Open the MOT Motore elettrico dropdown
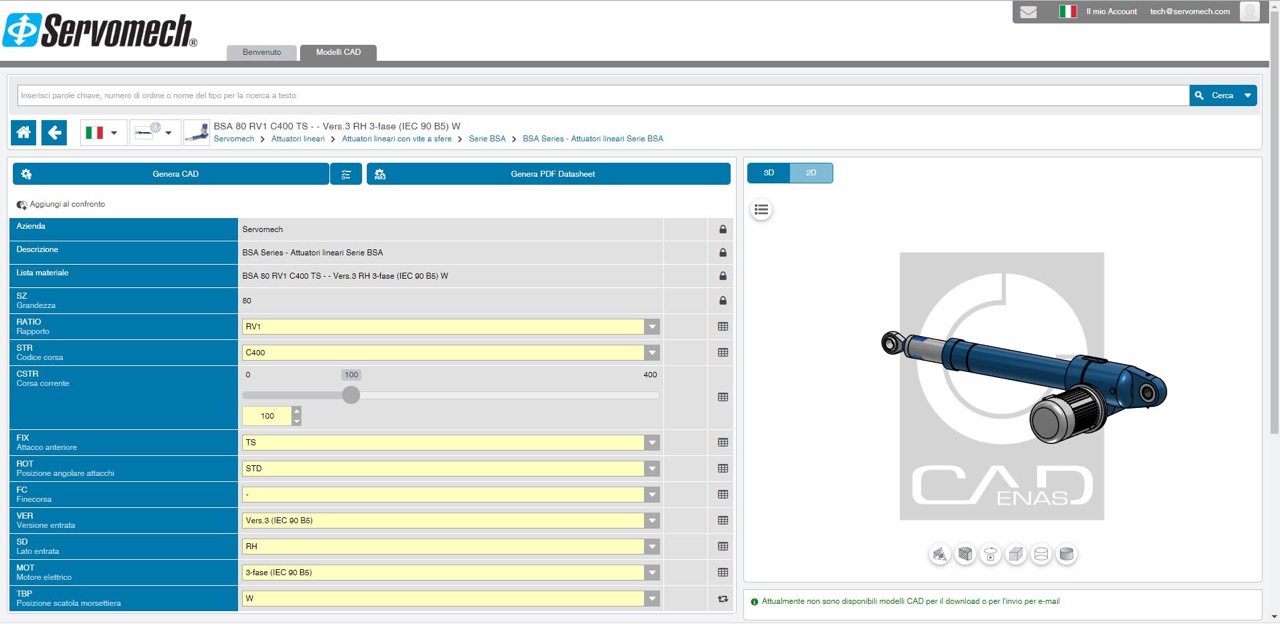Image resolution: width=1280 pixels, height=624 pixels. coord(451,572)
